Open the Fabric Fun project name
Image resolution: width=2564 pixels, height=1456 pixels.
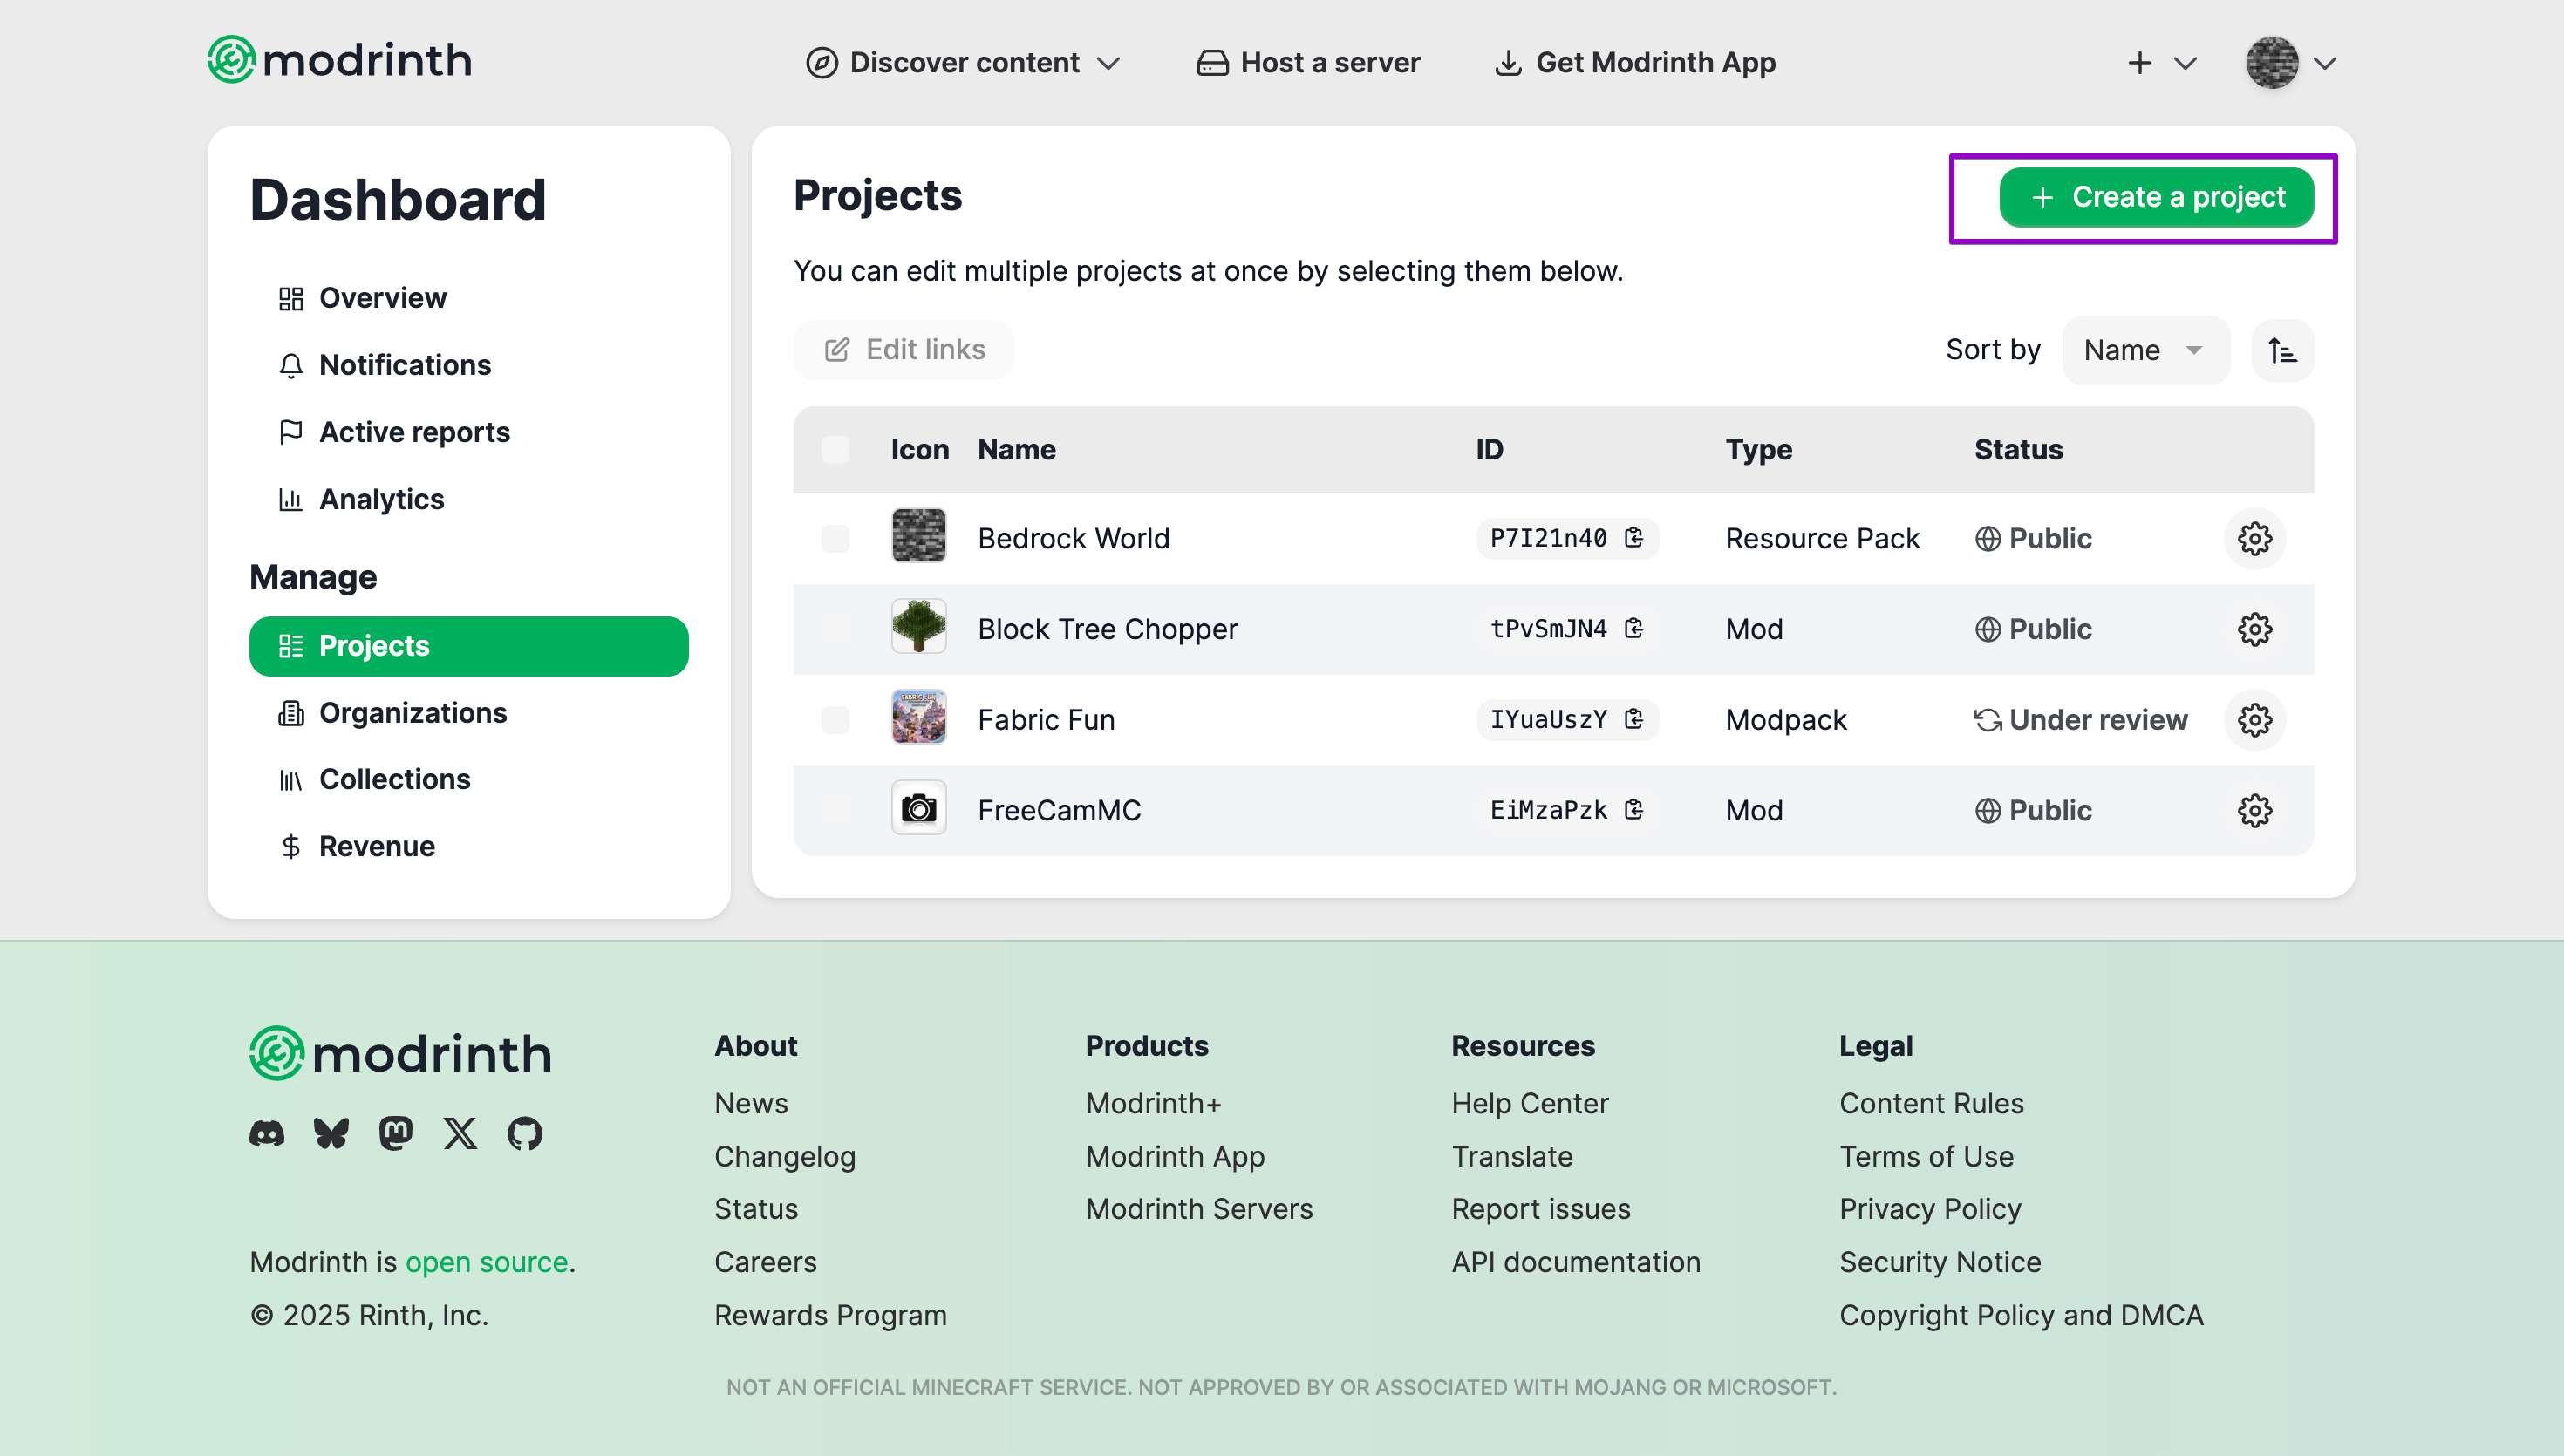(1045, 720)
